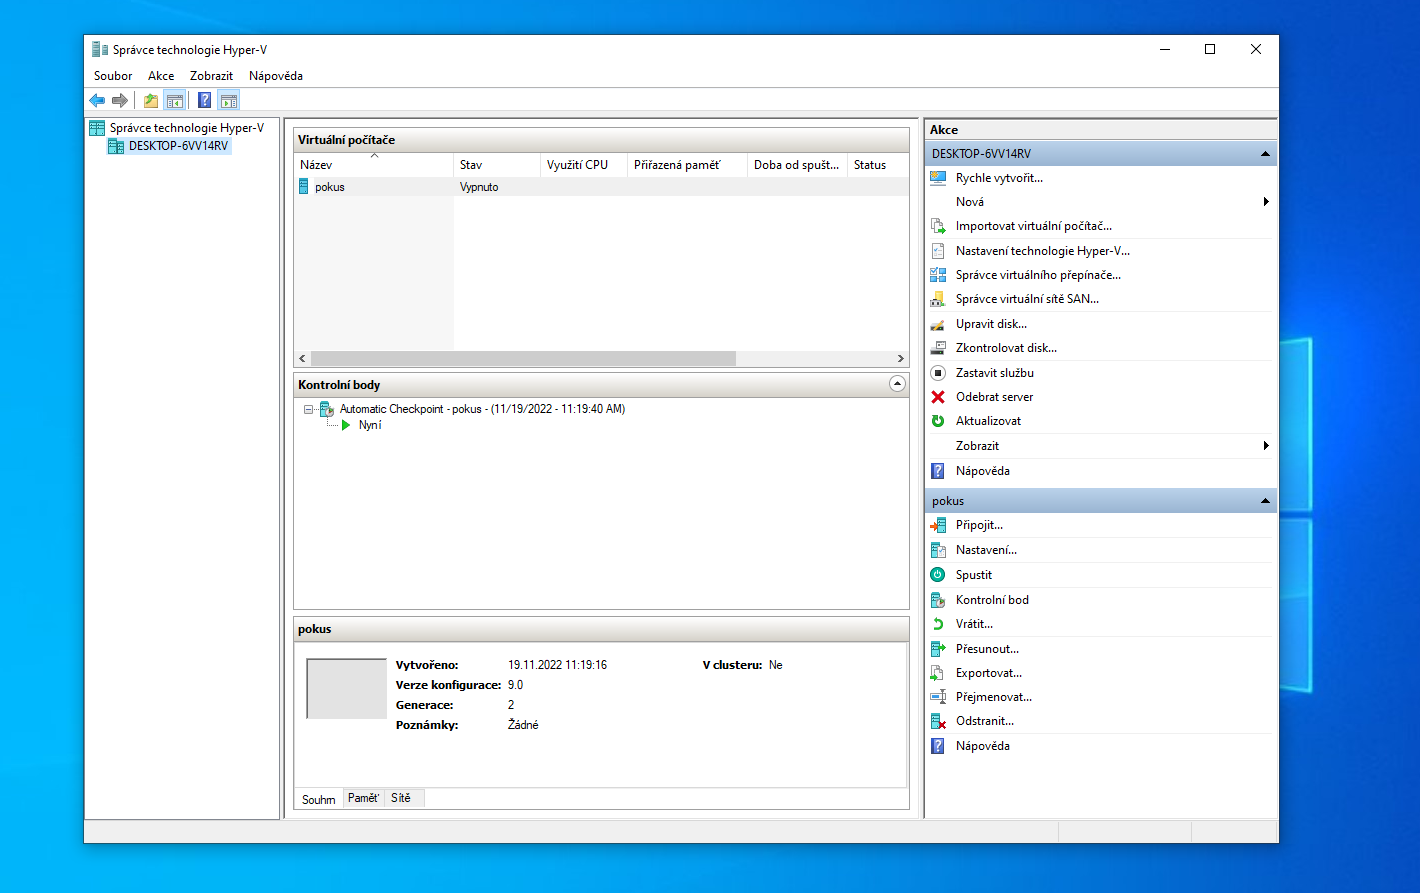
Task: Collapse the Kontrolní body panel chevron
Action: point(897,384)
